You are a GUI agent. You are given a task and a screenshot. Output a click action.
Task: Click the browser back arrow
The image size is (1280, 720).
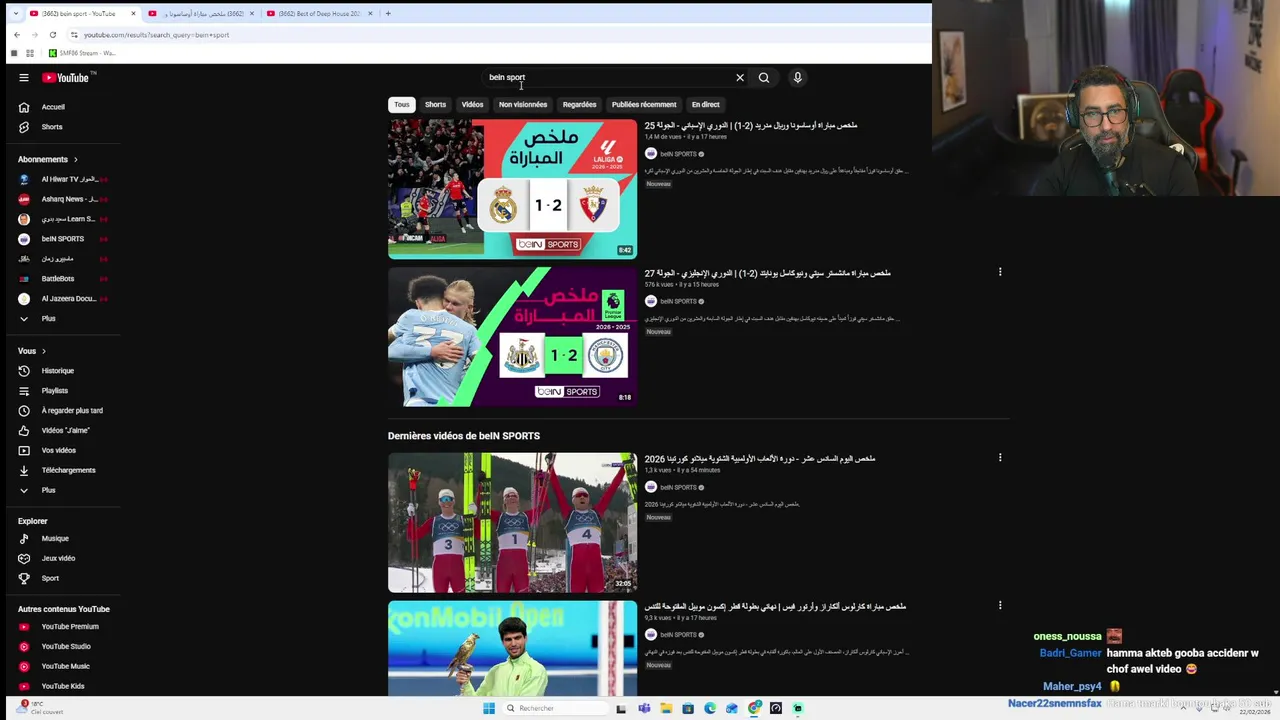[17, 35]
